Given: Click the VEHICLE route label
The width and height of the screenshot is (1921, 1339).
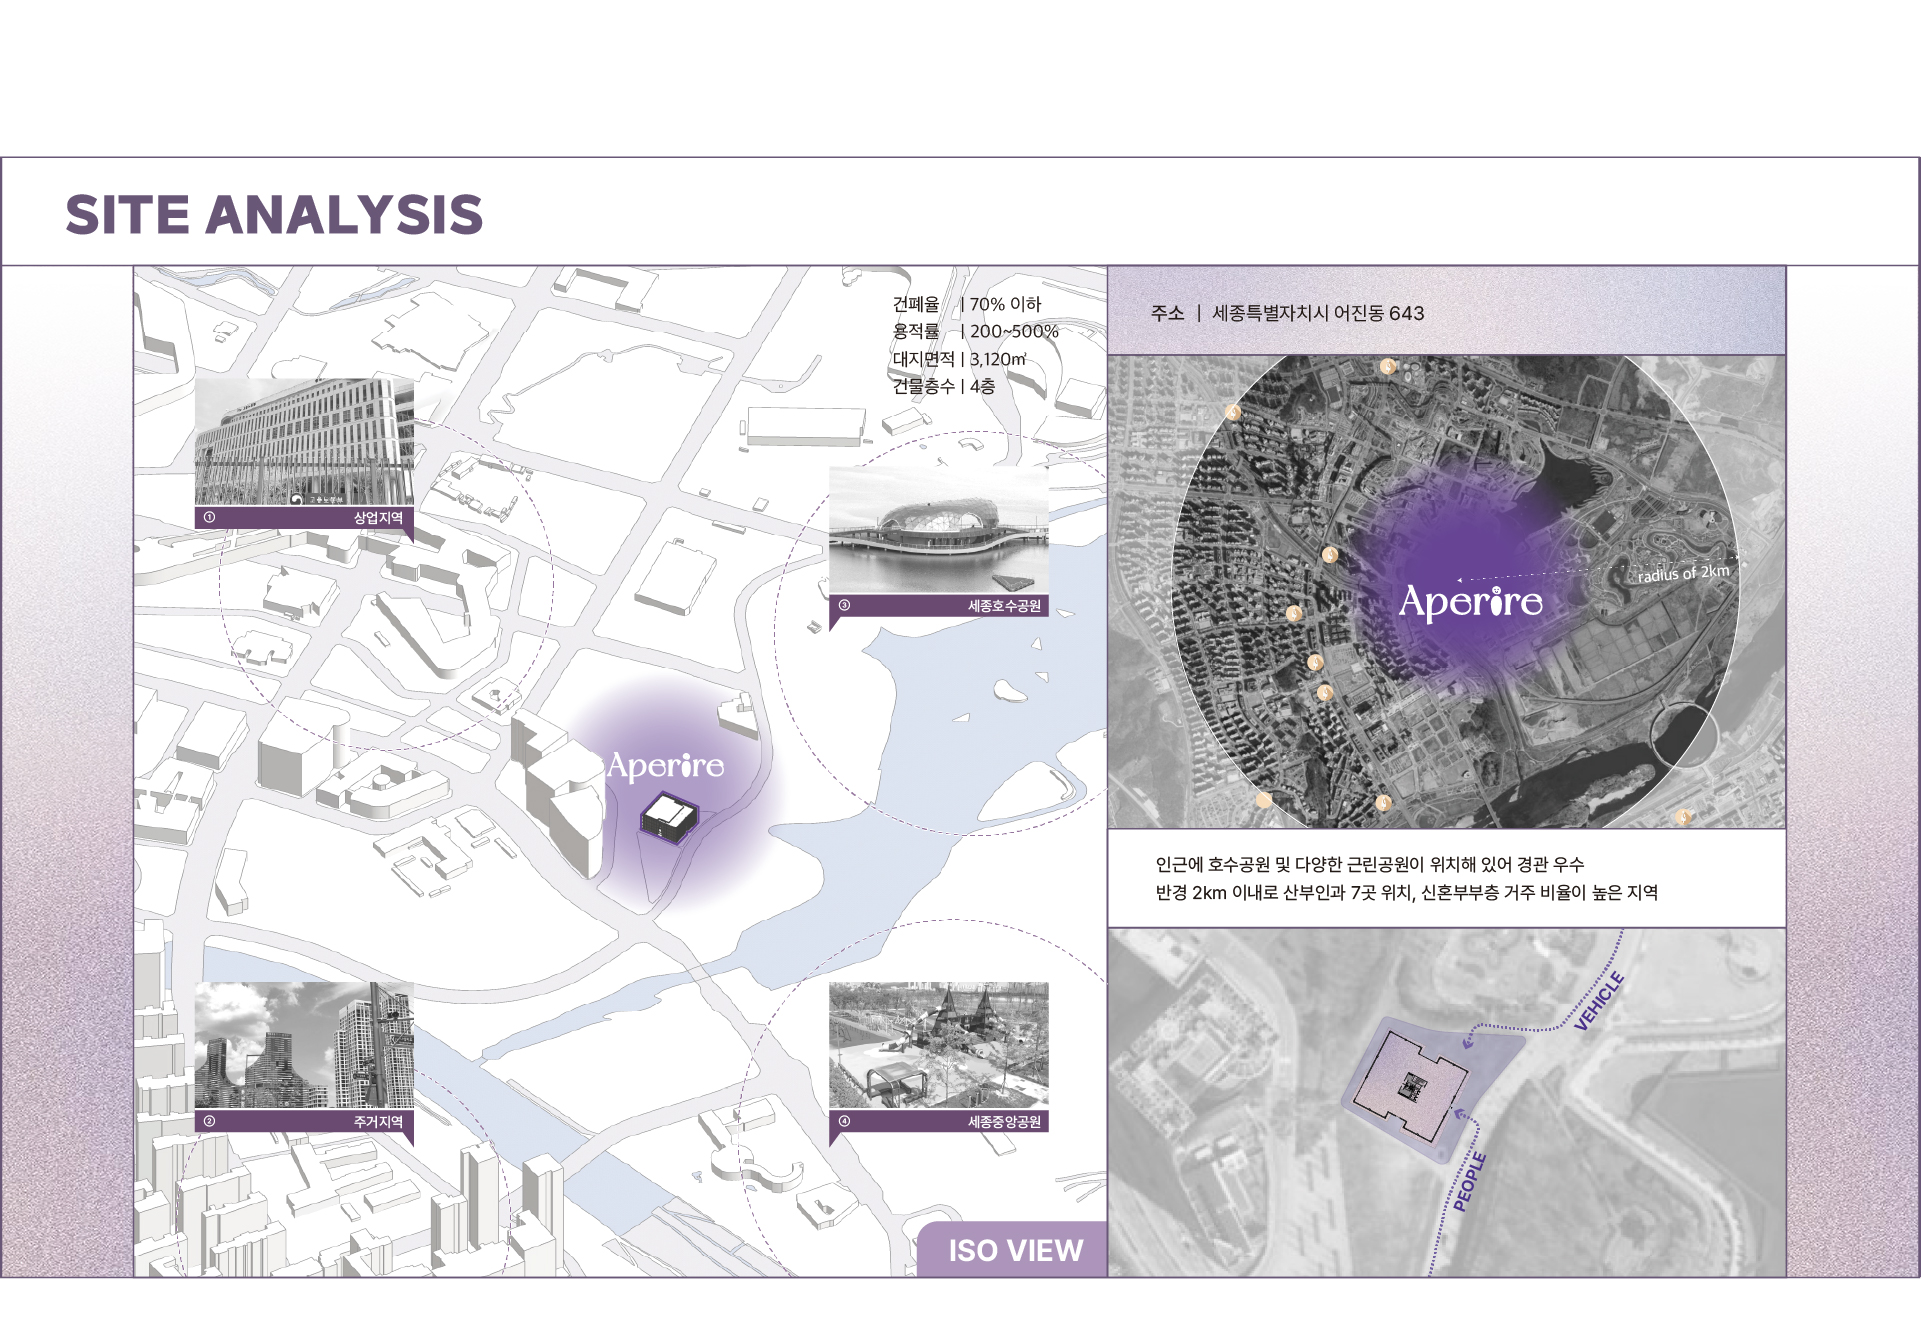Looking at the screenshot, I should [1599, 1001].
